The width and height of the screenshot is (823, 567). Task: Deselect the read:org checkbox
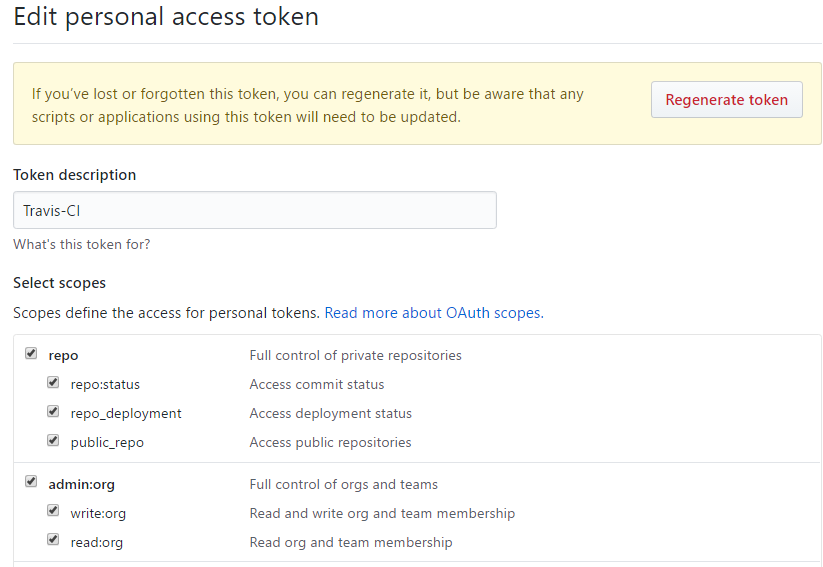tap(53, 541)
